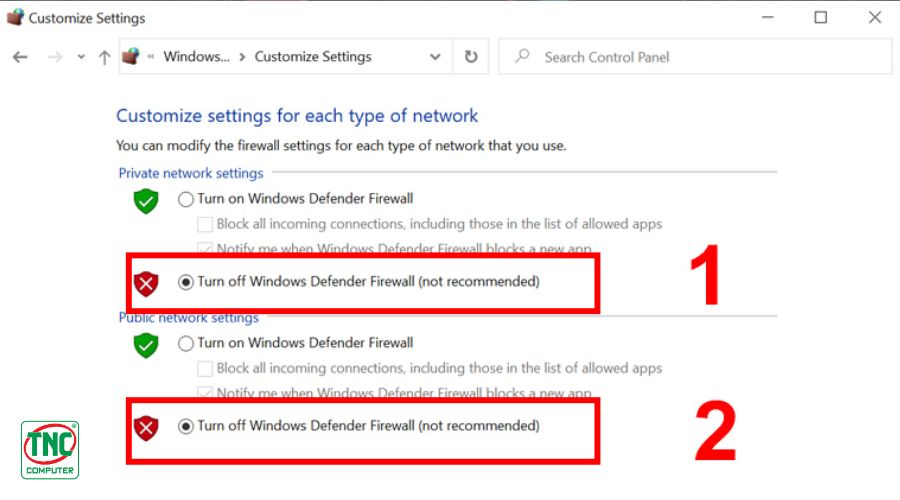
Task: Click the Control Panel icon in the address bar
Action: [x=131, y=56]
